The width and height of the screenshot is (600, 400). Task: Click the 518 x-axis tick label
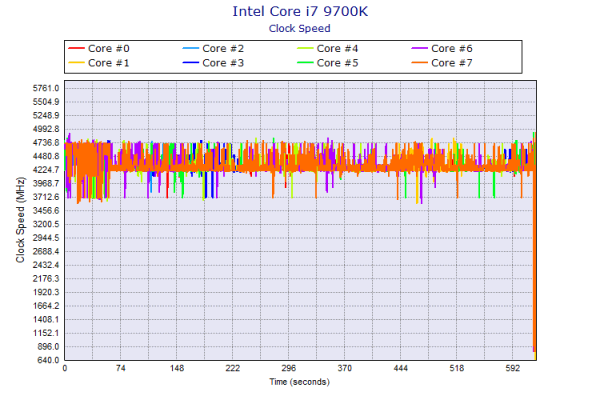[457, 368]
